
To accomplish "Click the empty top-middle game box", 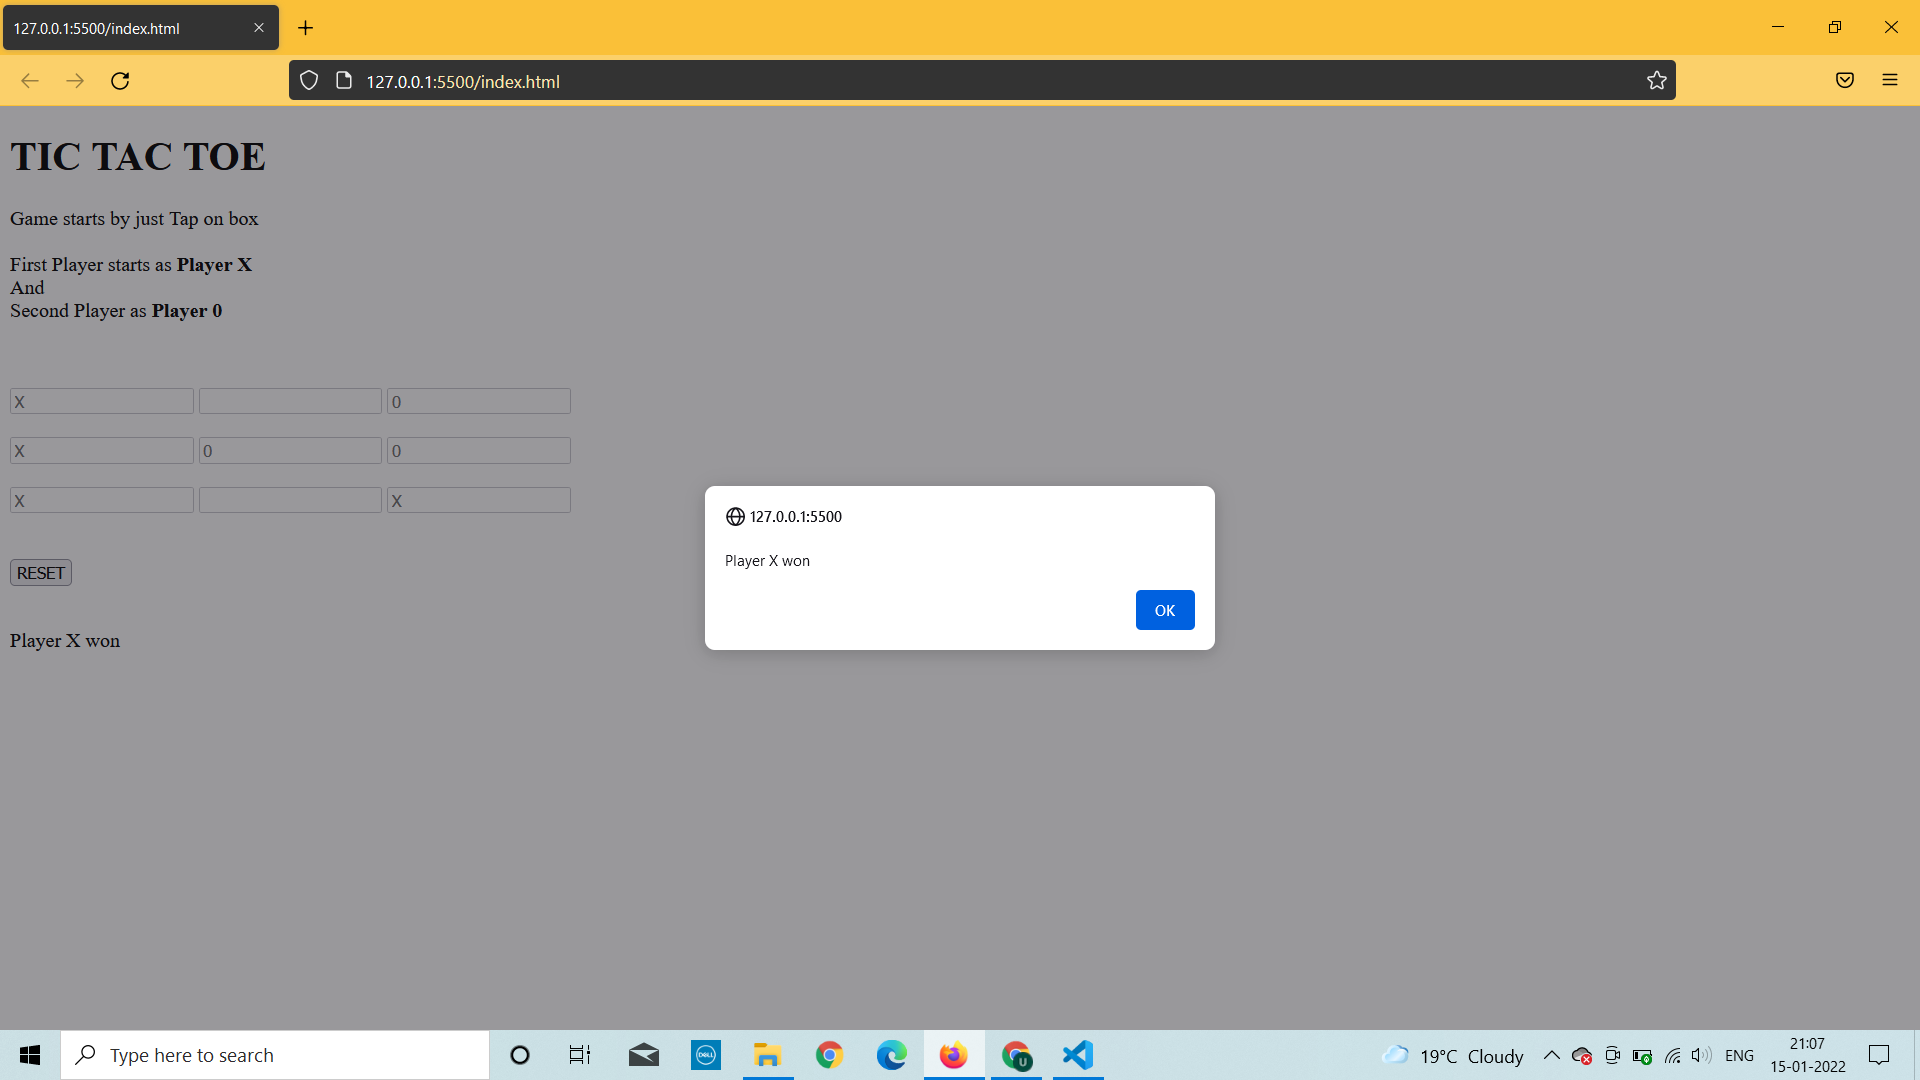I will click(x=290, y=402).
